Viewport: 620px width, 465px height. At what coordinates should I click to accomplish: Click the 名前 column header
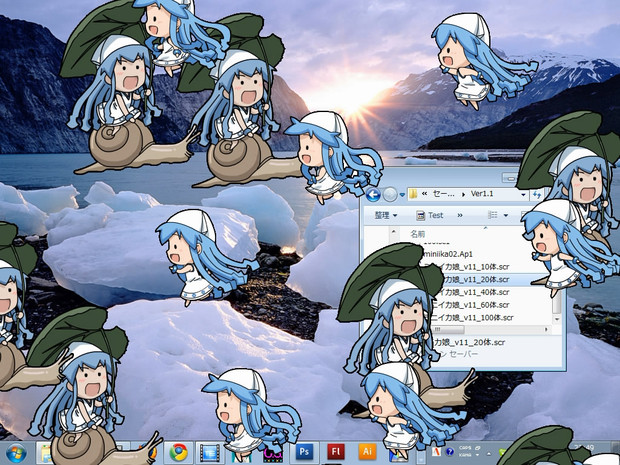click(418, 234)
